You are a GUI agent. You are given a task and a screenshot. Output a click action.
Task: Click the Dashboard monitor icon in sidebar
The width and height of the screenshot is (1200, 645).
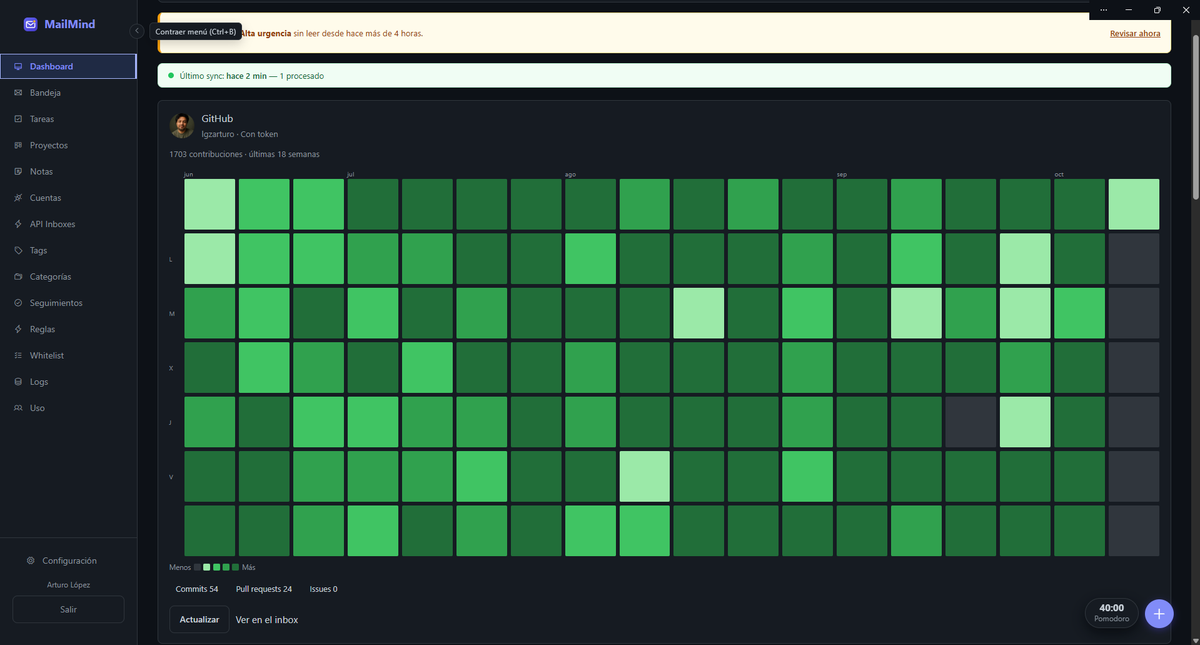[18, 67]
